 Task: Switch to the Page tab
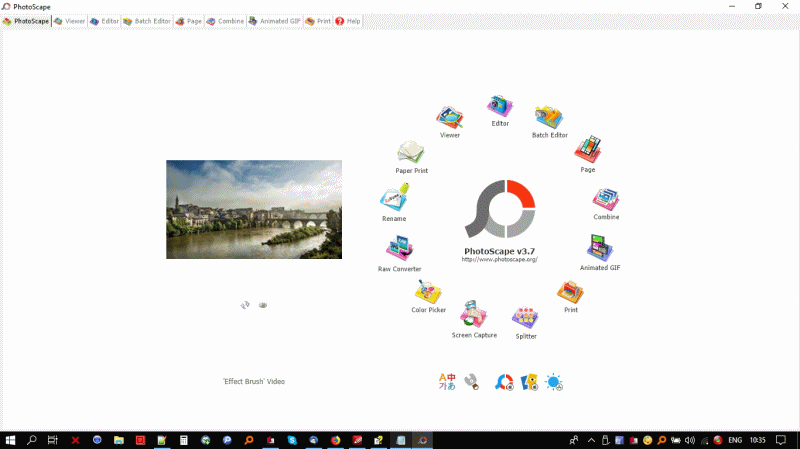point(189,21)
